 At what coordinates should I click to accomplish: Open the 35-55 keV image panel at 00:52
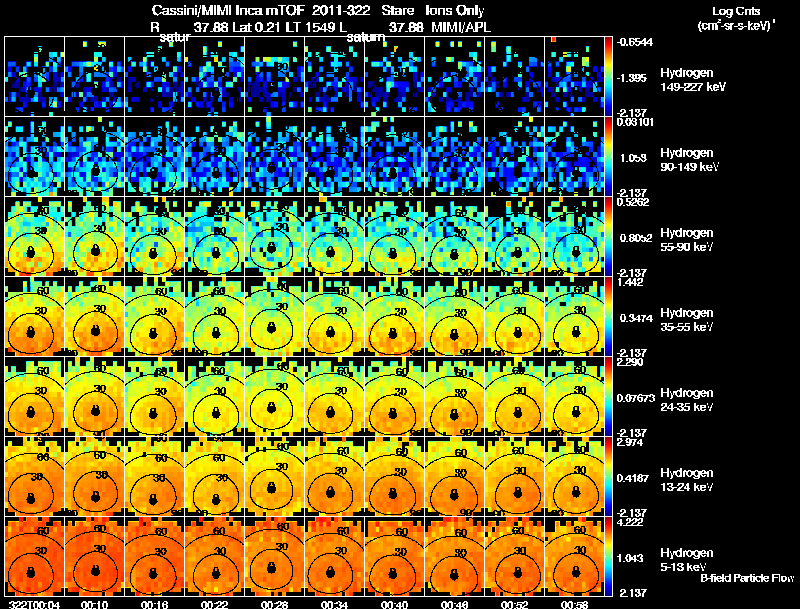[515, 317]
